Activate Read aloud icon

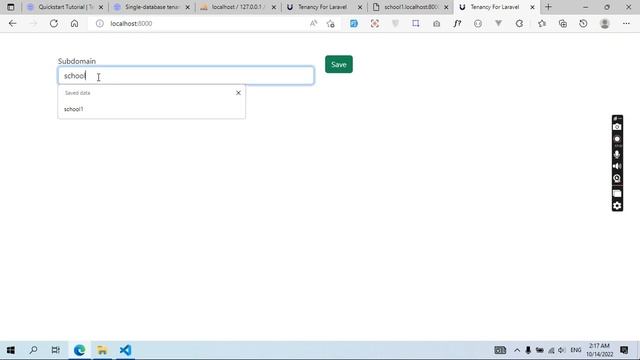pos(313,24)
